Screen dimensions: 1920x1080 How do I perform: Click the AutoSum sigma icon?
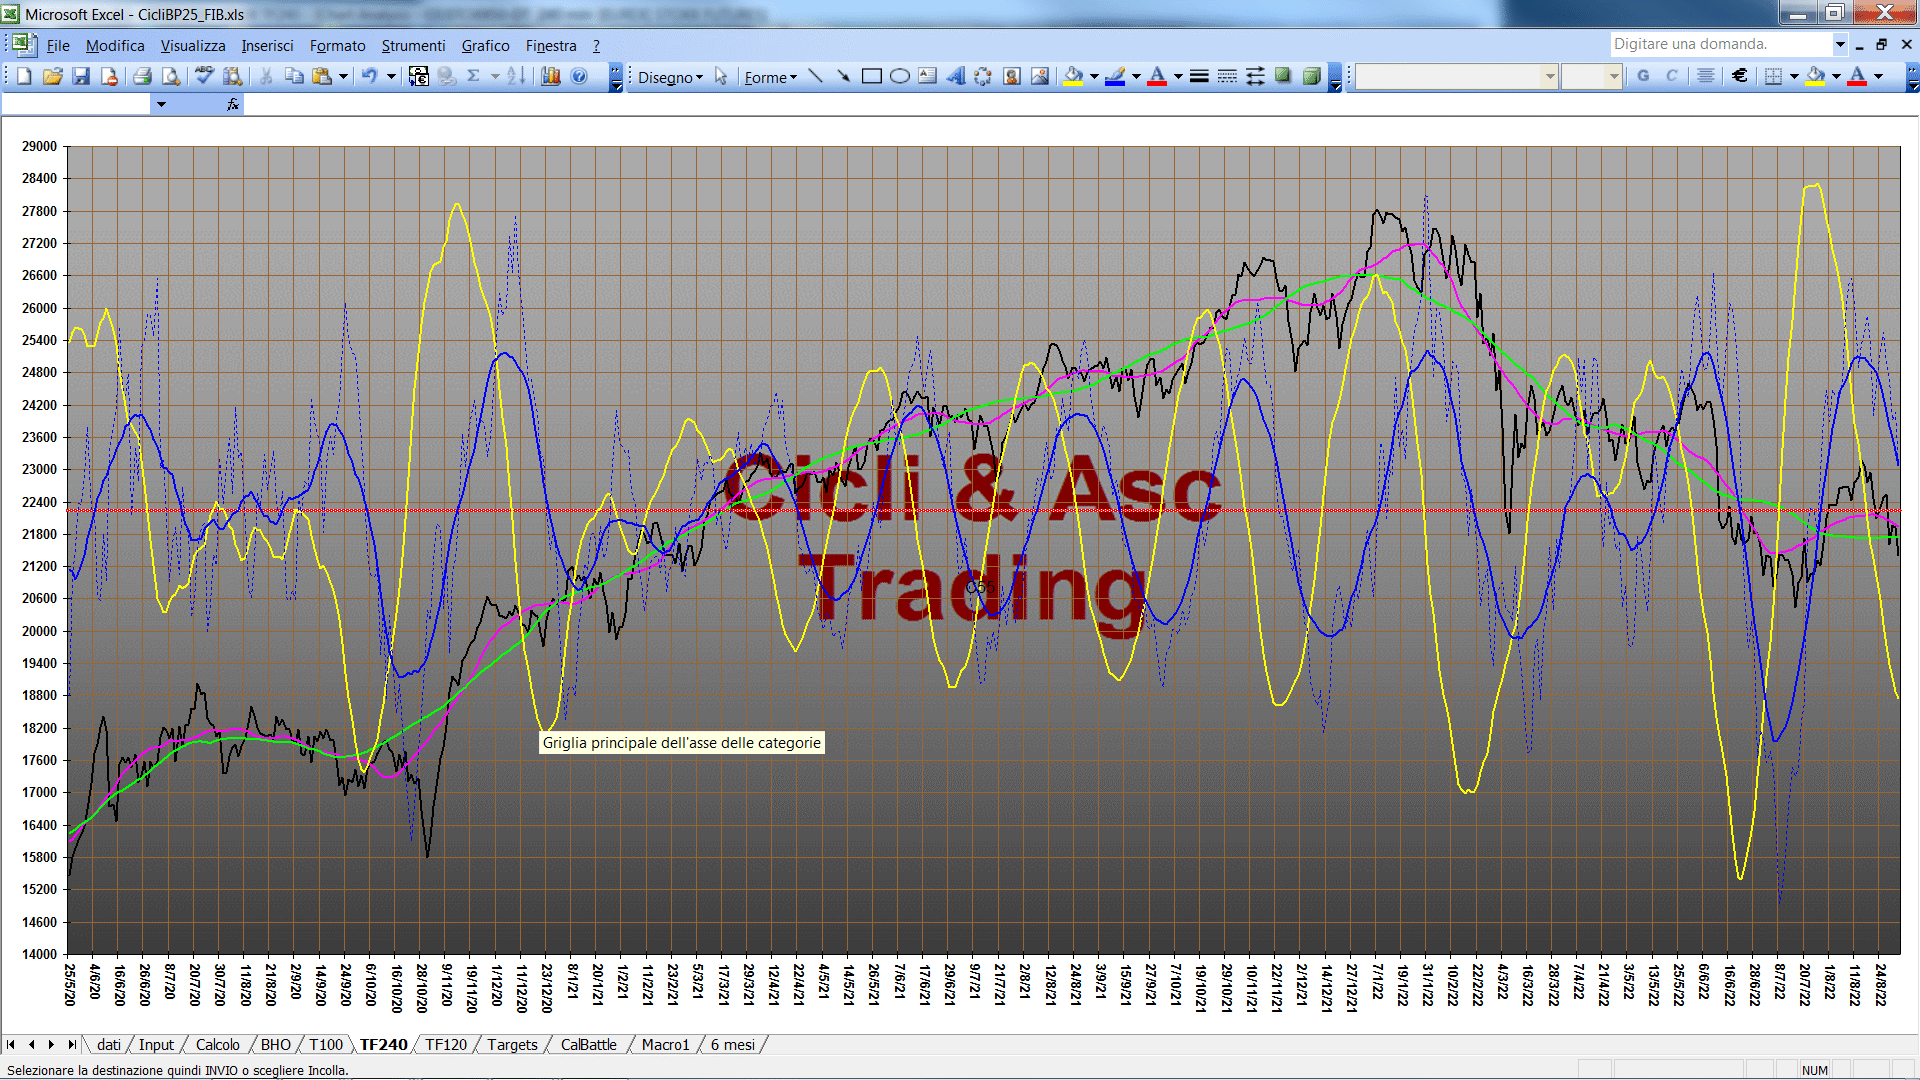click(474, 76)
